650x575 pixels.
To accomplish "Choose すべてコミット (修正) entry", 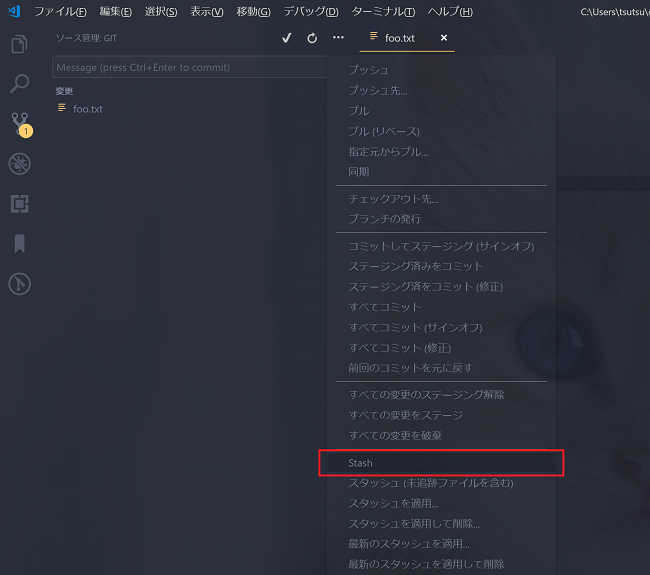I will [441, 348].
